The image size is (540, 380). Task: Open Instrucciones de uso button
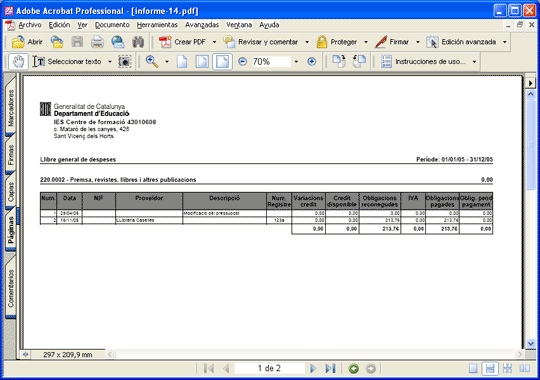coord(423,62)
